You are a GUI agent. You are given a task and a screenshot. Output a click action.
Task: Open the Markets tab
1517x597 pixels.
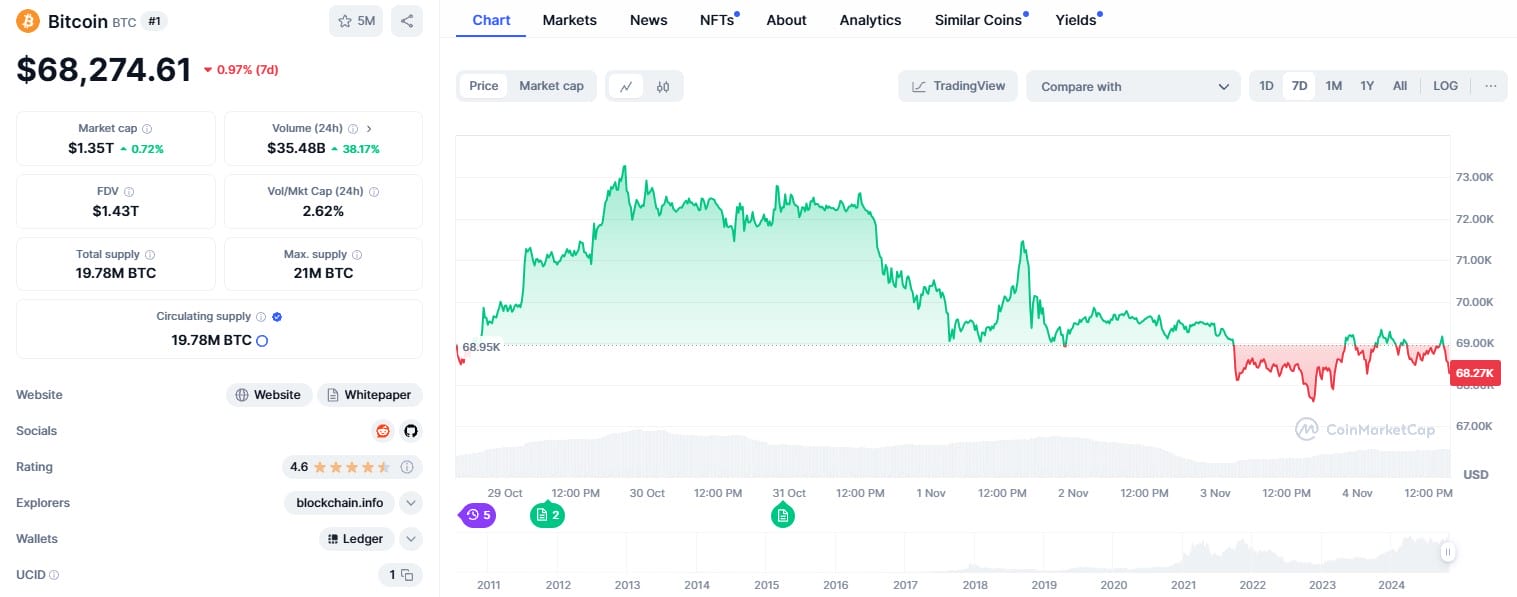pos(570,20)
